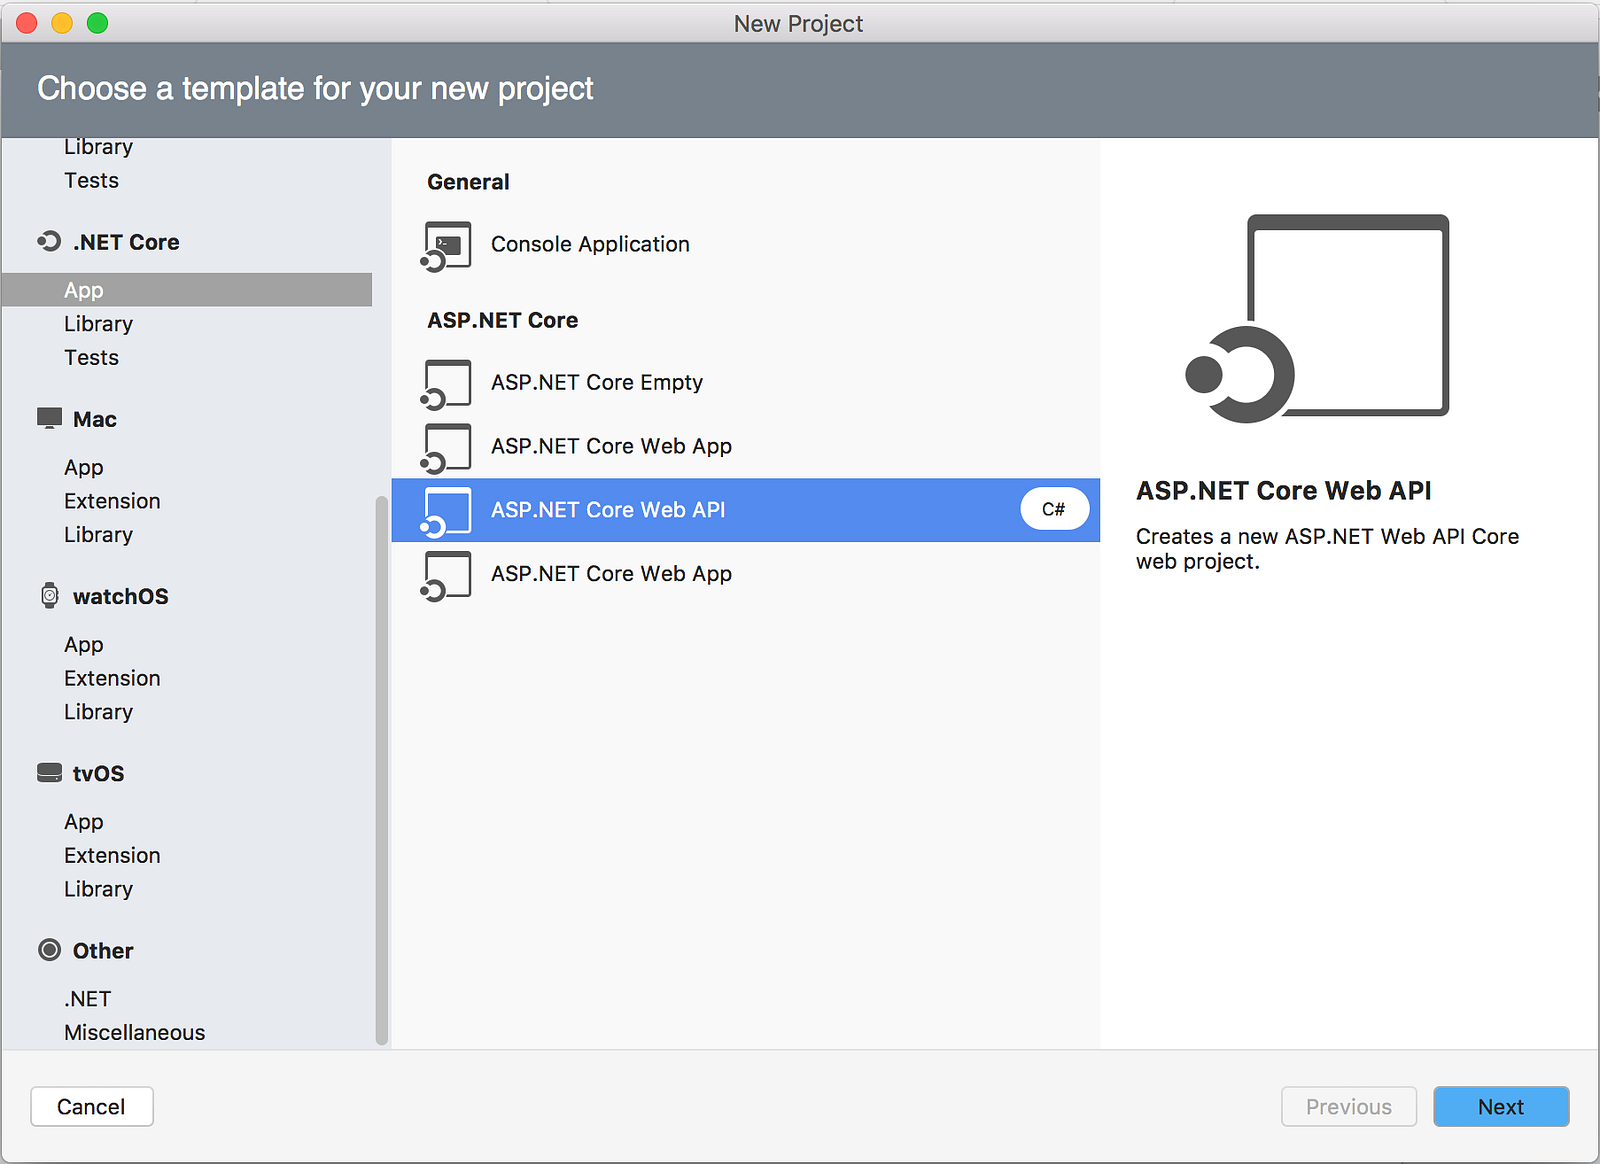Viewport: 1600px width, 1164px height.
Task: Choose the ASP.NET Core Web API template
Action: pos(746,510)
